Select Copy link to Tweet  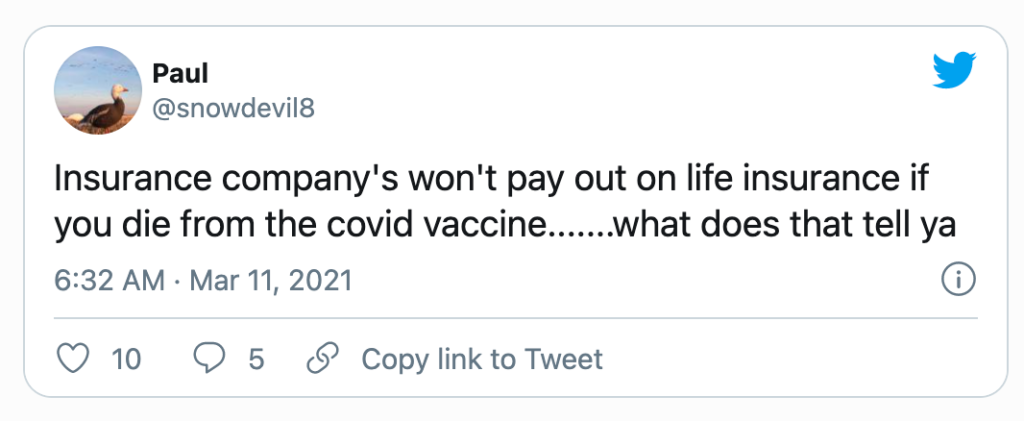pos(482,360)
